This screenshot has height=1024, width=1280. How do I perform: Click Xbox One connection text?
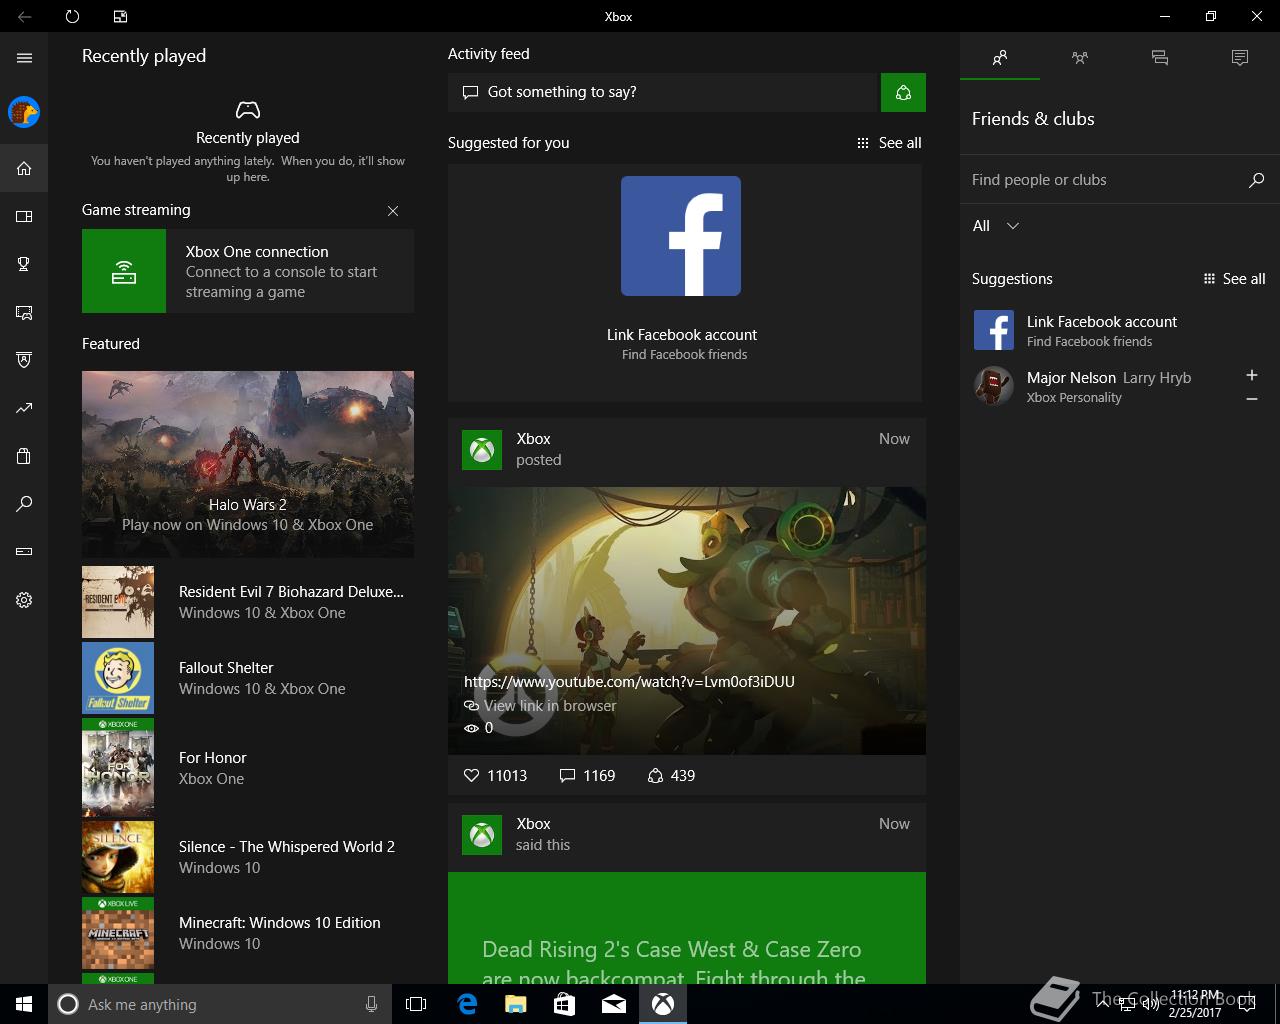pos(257,252)
